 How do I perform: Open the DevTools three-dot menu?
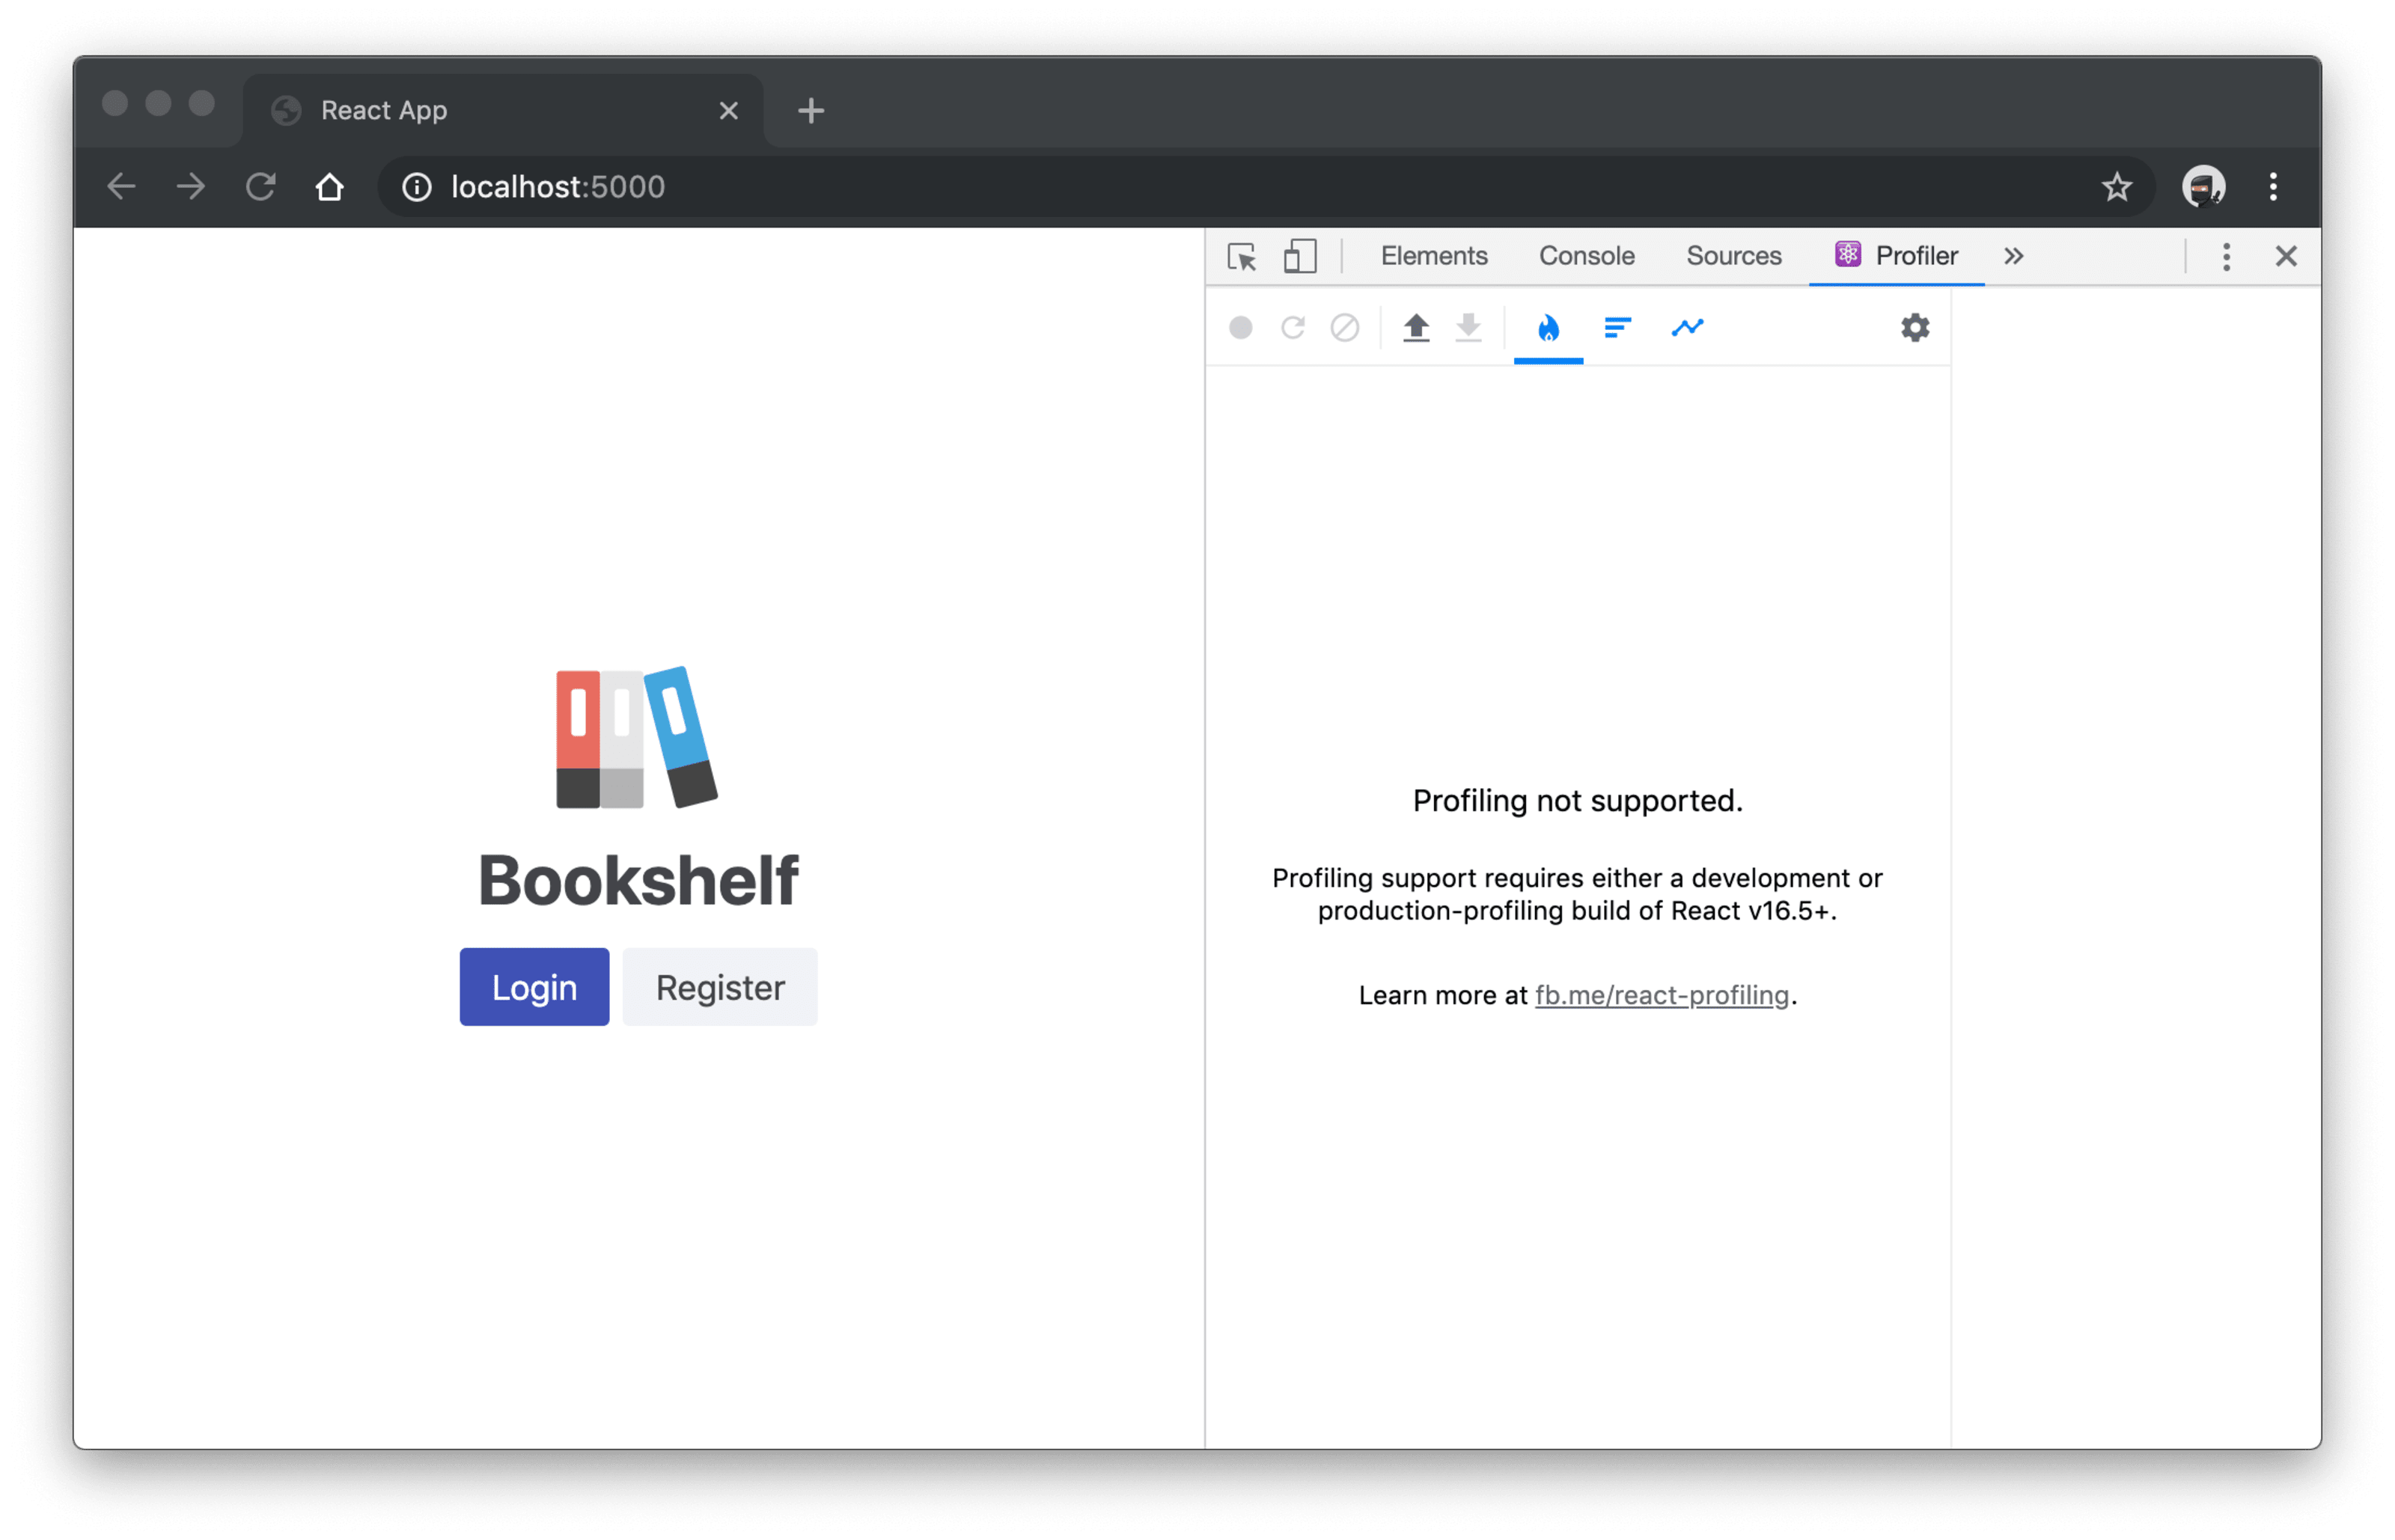tap(2225, 257)
